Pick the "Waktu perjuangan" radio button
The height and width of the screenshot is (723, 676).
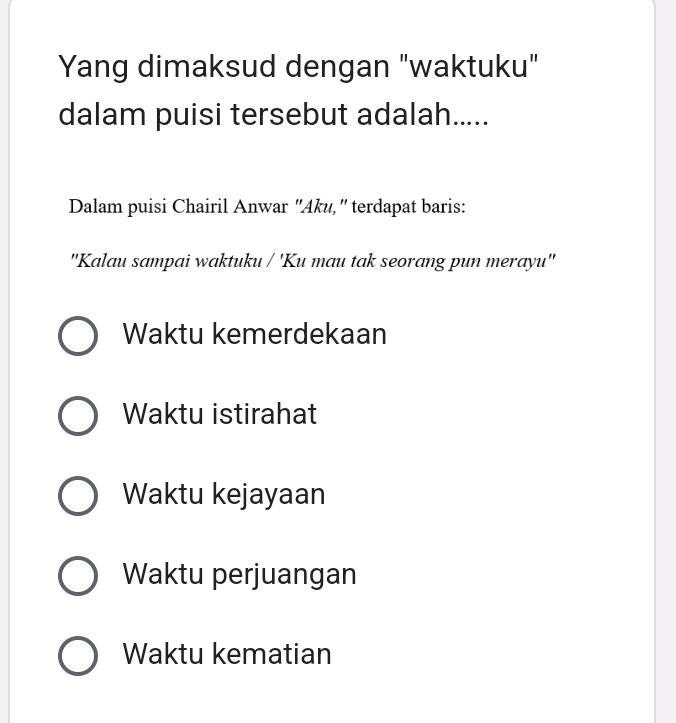[x=78, y=575]
